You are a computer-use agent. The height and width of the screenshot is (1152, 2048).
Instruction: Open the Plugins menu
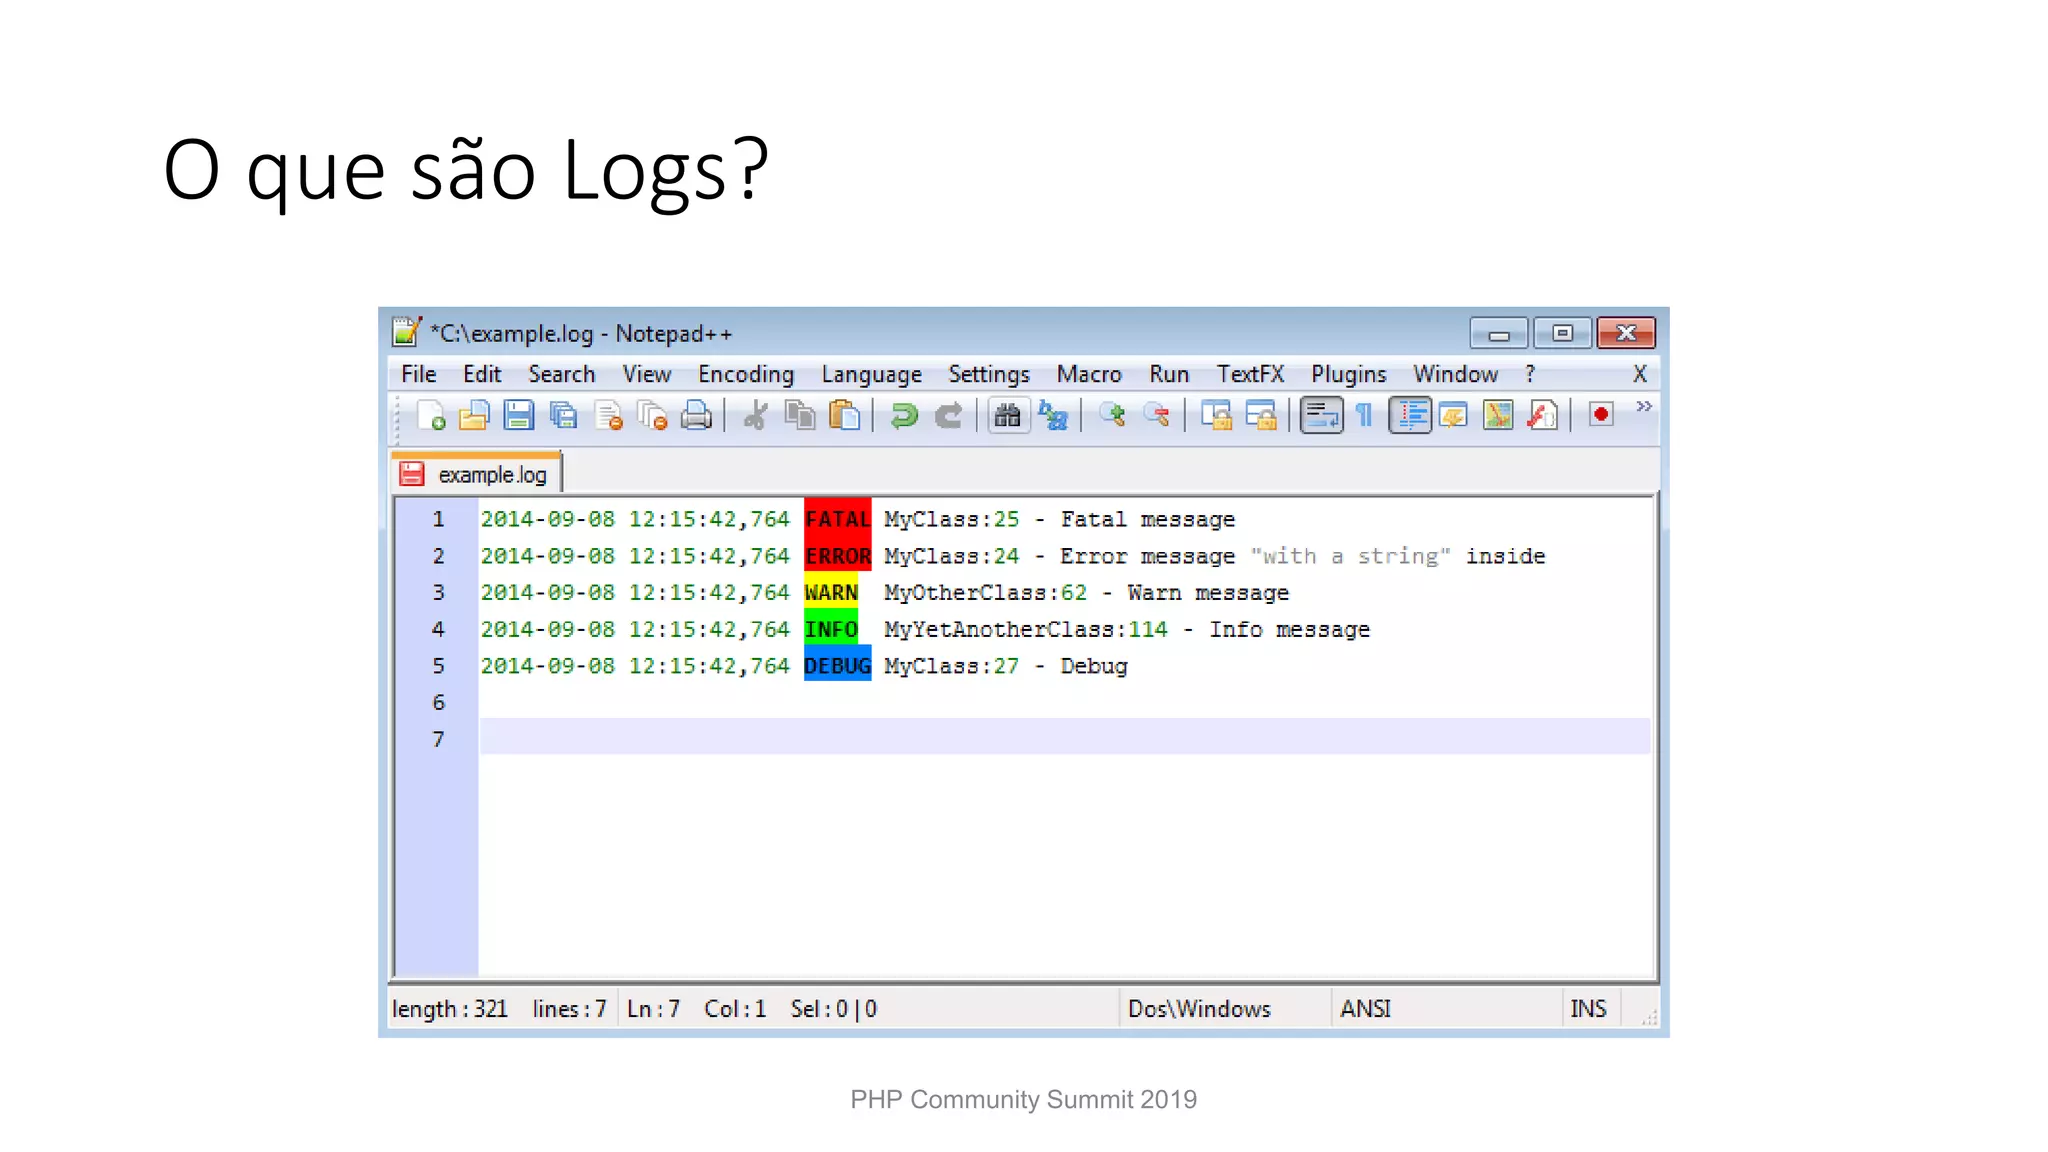pos(1349,374)
